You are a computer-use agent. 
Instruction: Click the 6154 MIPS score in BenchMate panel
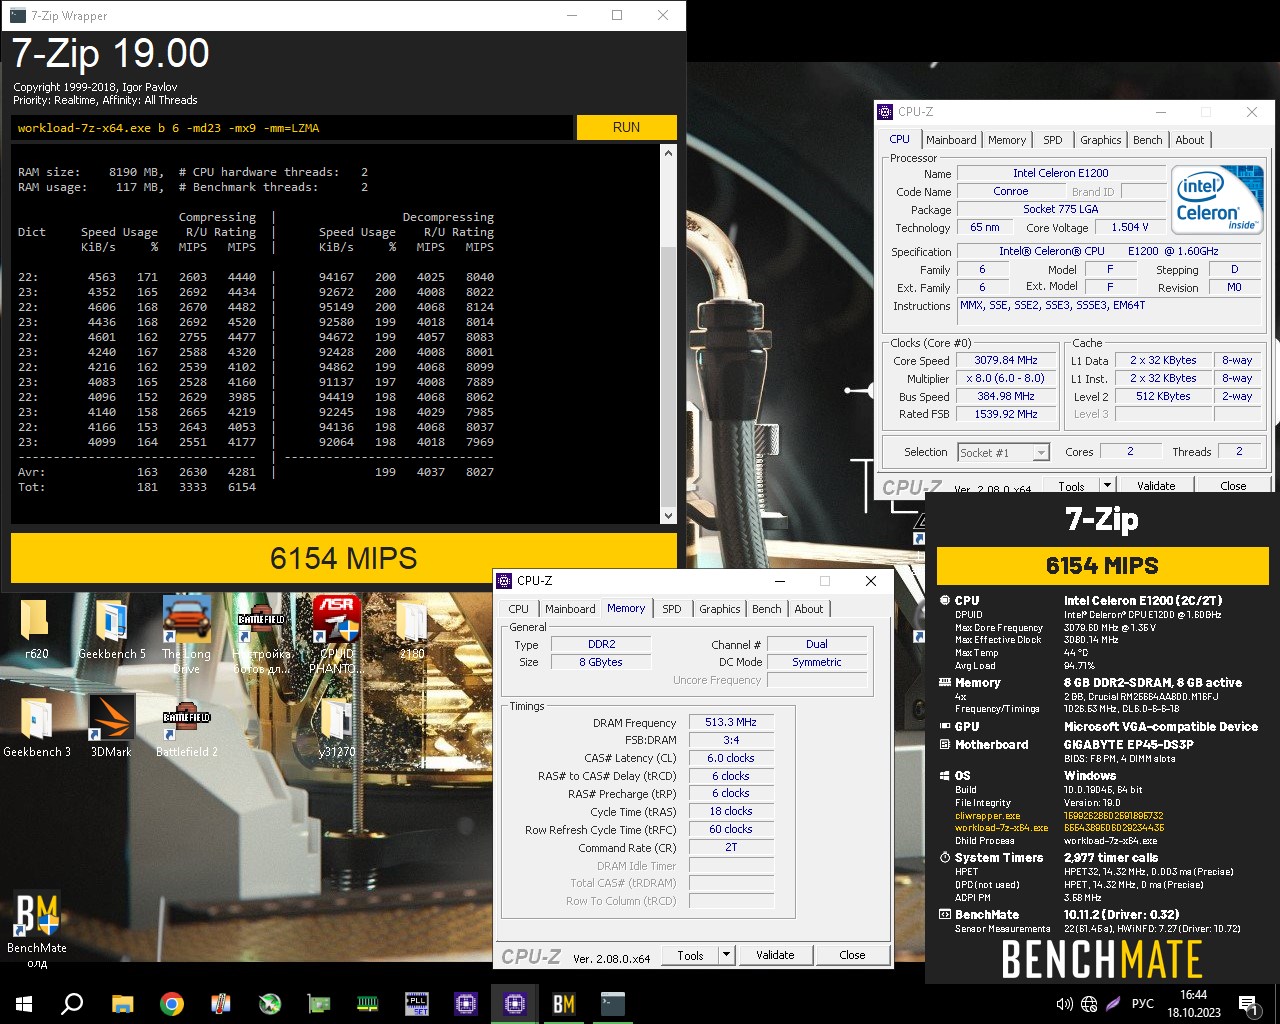tap(1102, 566)
